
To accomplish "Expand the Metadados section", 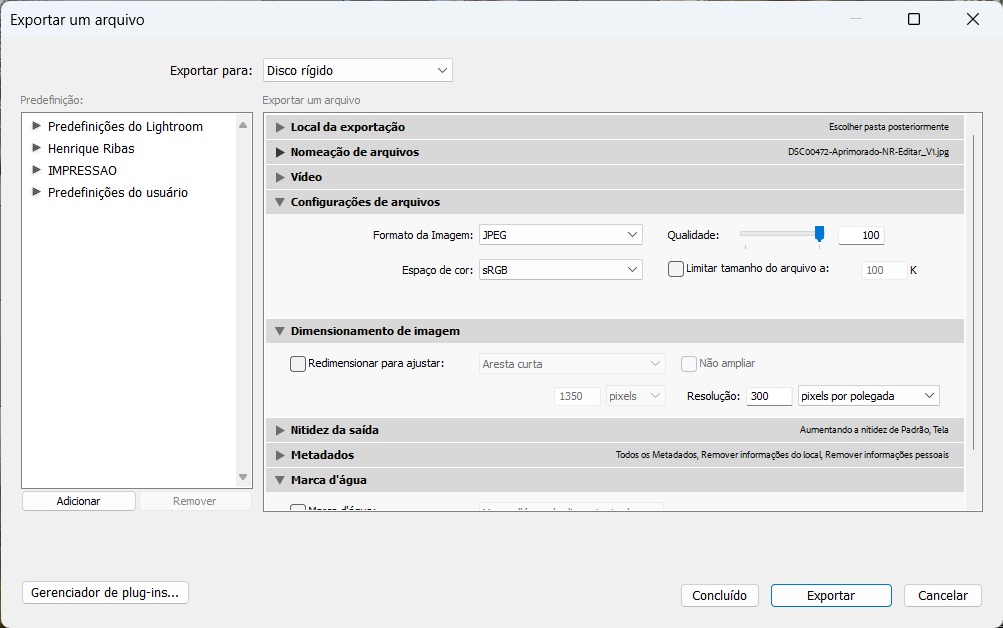I will [x=281, y=455].
